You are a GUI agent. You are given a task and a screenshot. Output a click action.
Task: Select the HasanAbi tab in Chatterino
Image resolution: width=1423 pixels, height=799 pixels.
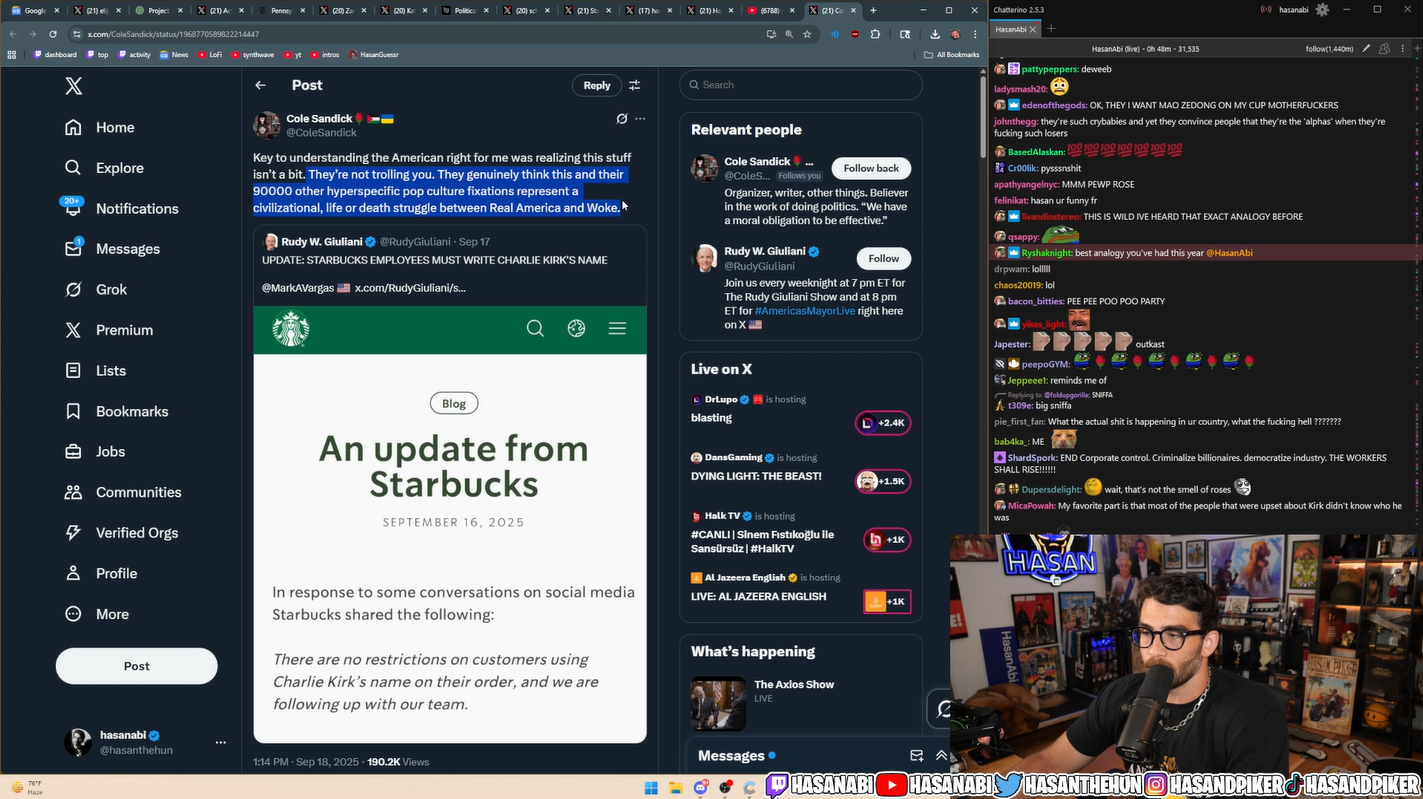(x=1015, y=29)
